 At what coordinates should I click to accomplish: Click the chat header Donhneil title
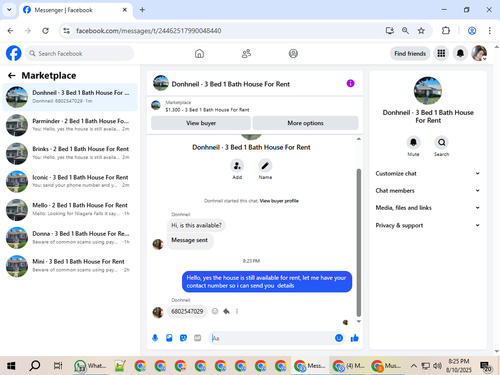pyautogui.click(x=231, y=84)
